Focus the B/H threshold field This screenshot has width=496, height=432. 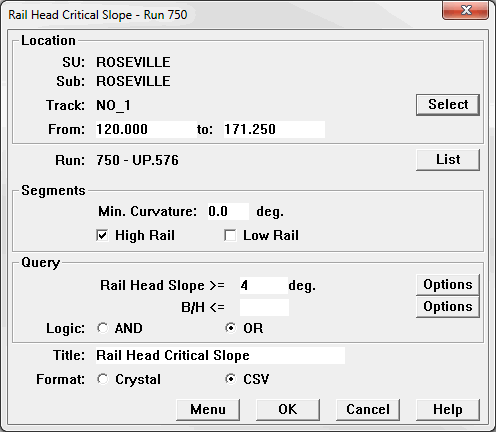pos(264,307)
